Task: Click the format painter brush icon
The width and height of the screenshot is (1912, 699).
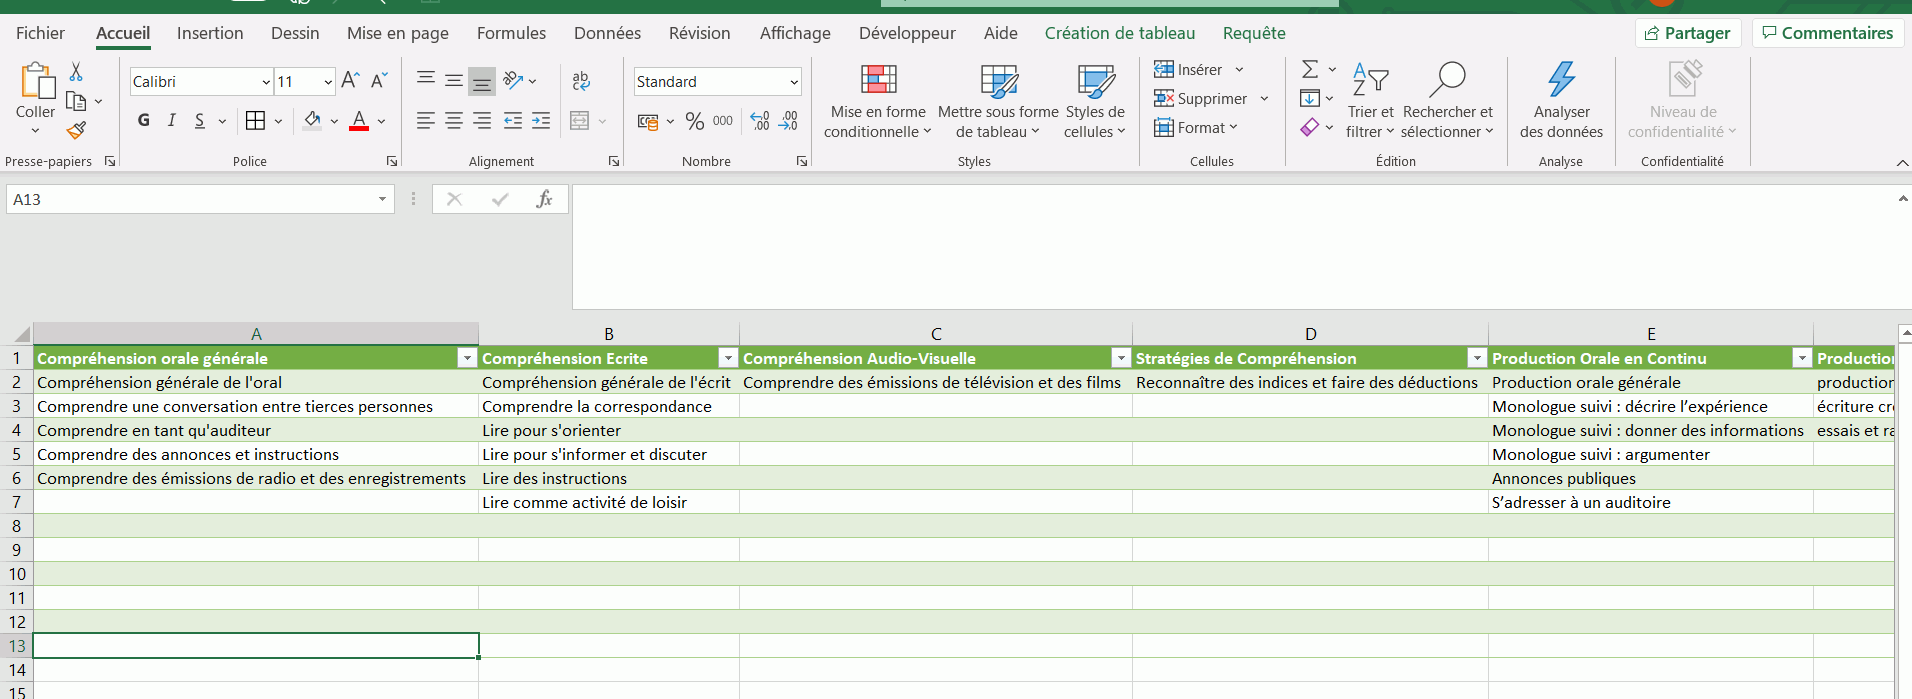Action: pos(76,130)
